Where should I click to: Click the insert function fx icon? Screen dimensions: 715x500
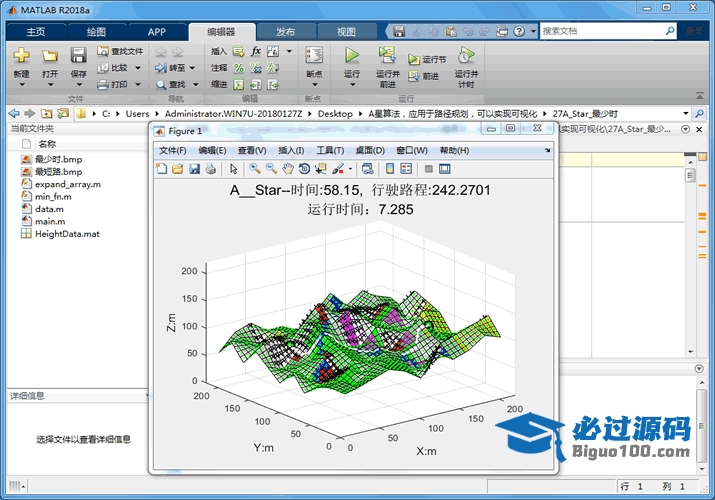coord(256,51)
